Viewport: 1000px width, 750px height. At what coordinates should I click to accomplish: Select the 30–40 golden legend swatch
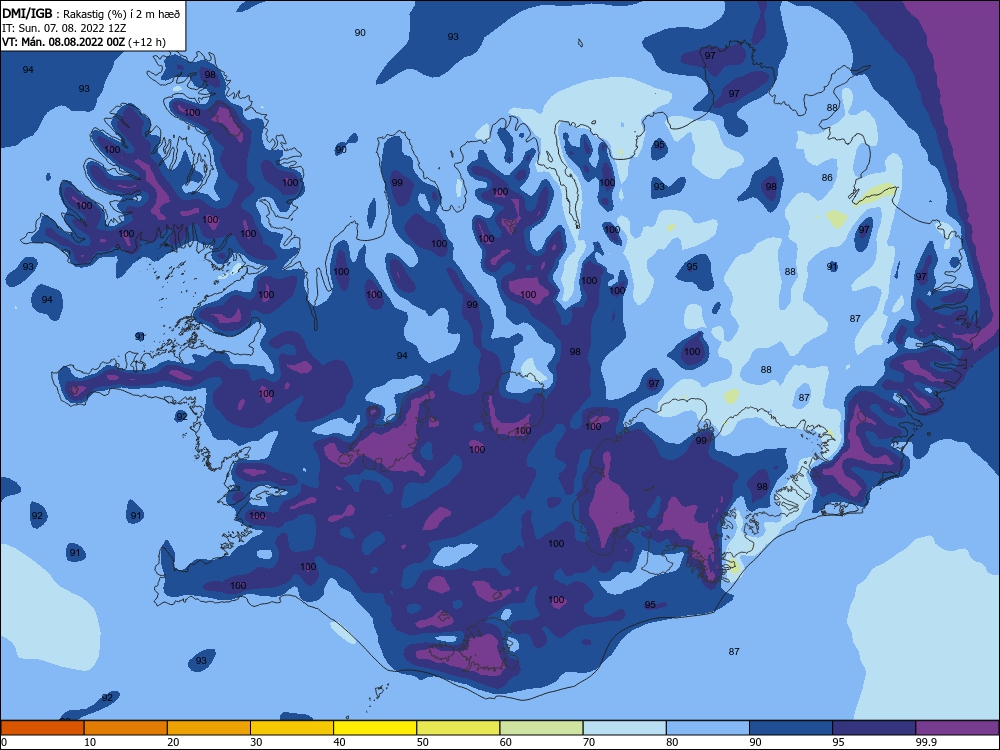[292, 728]
